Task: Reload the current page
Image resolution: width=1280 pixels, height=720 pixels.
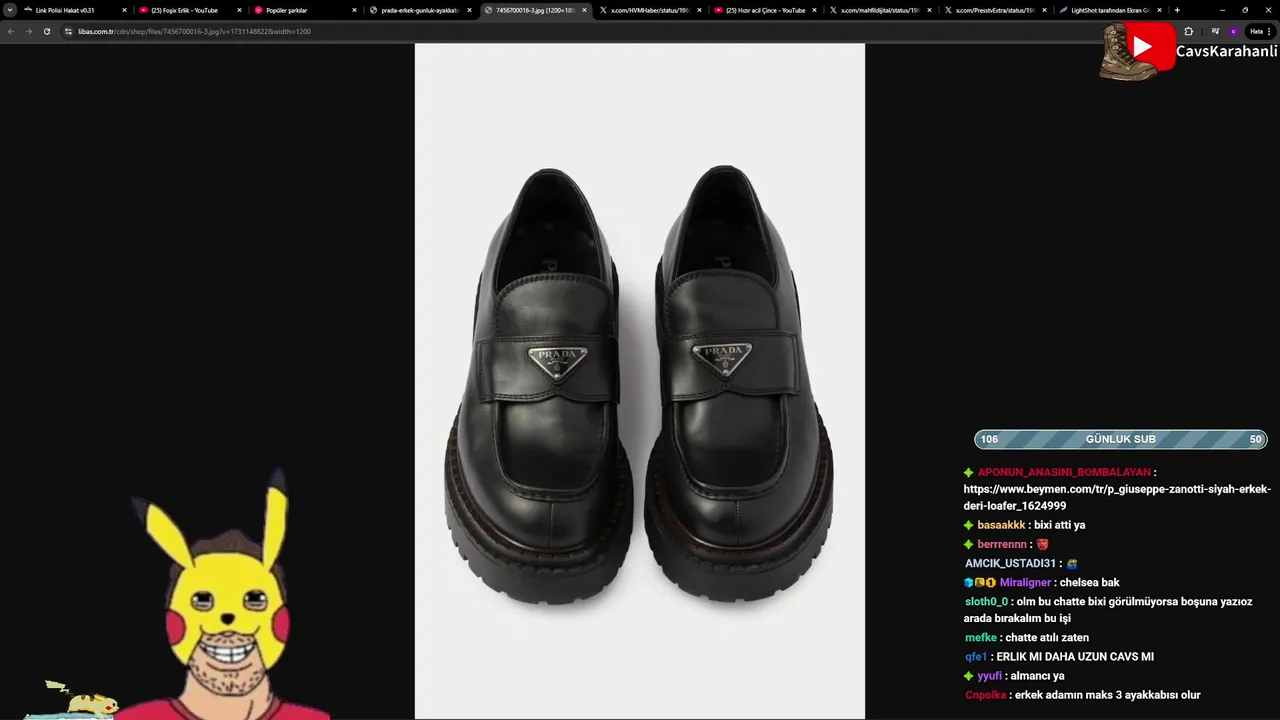Action: tap(46, 31)
